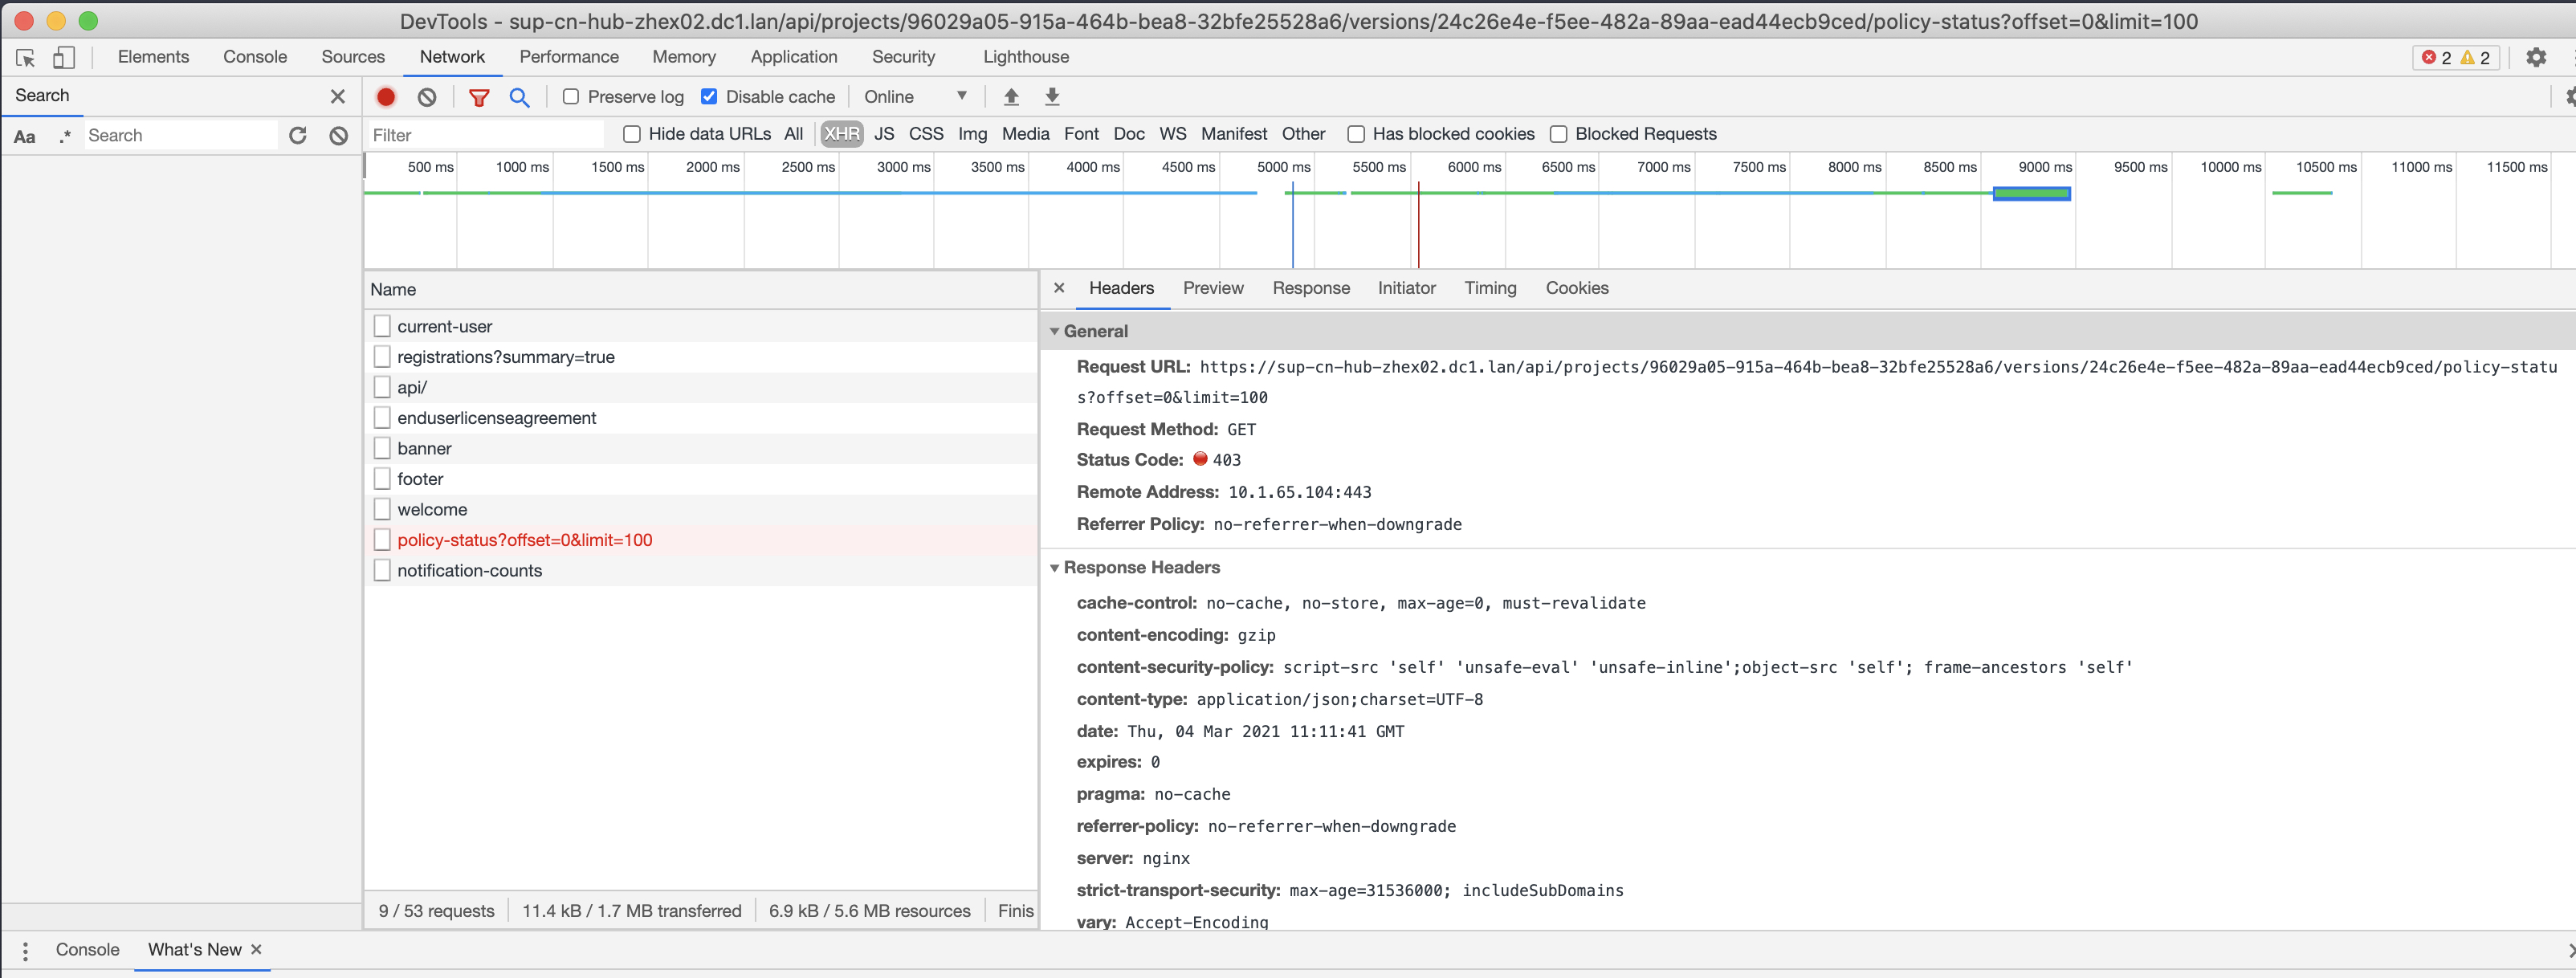Enable the Preserve log checkbox
Screen dimensions: 2576x978
pyautogui.click(x=571, y=97)
